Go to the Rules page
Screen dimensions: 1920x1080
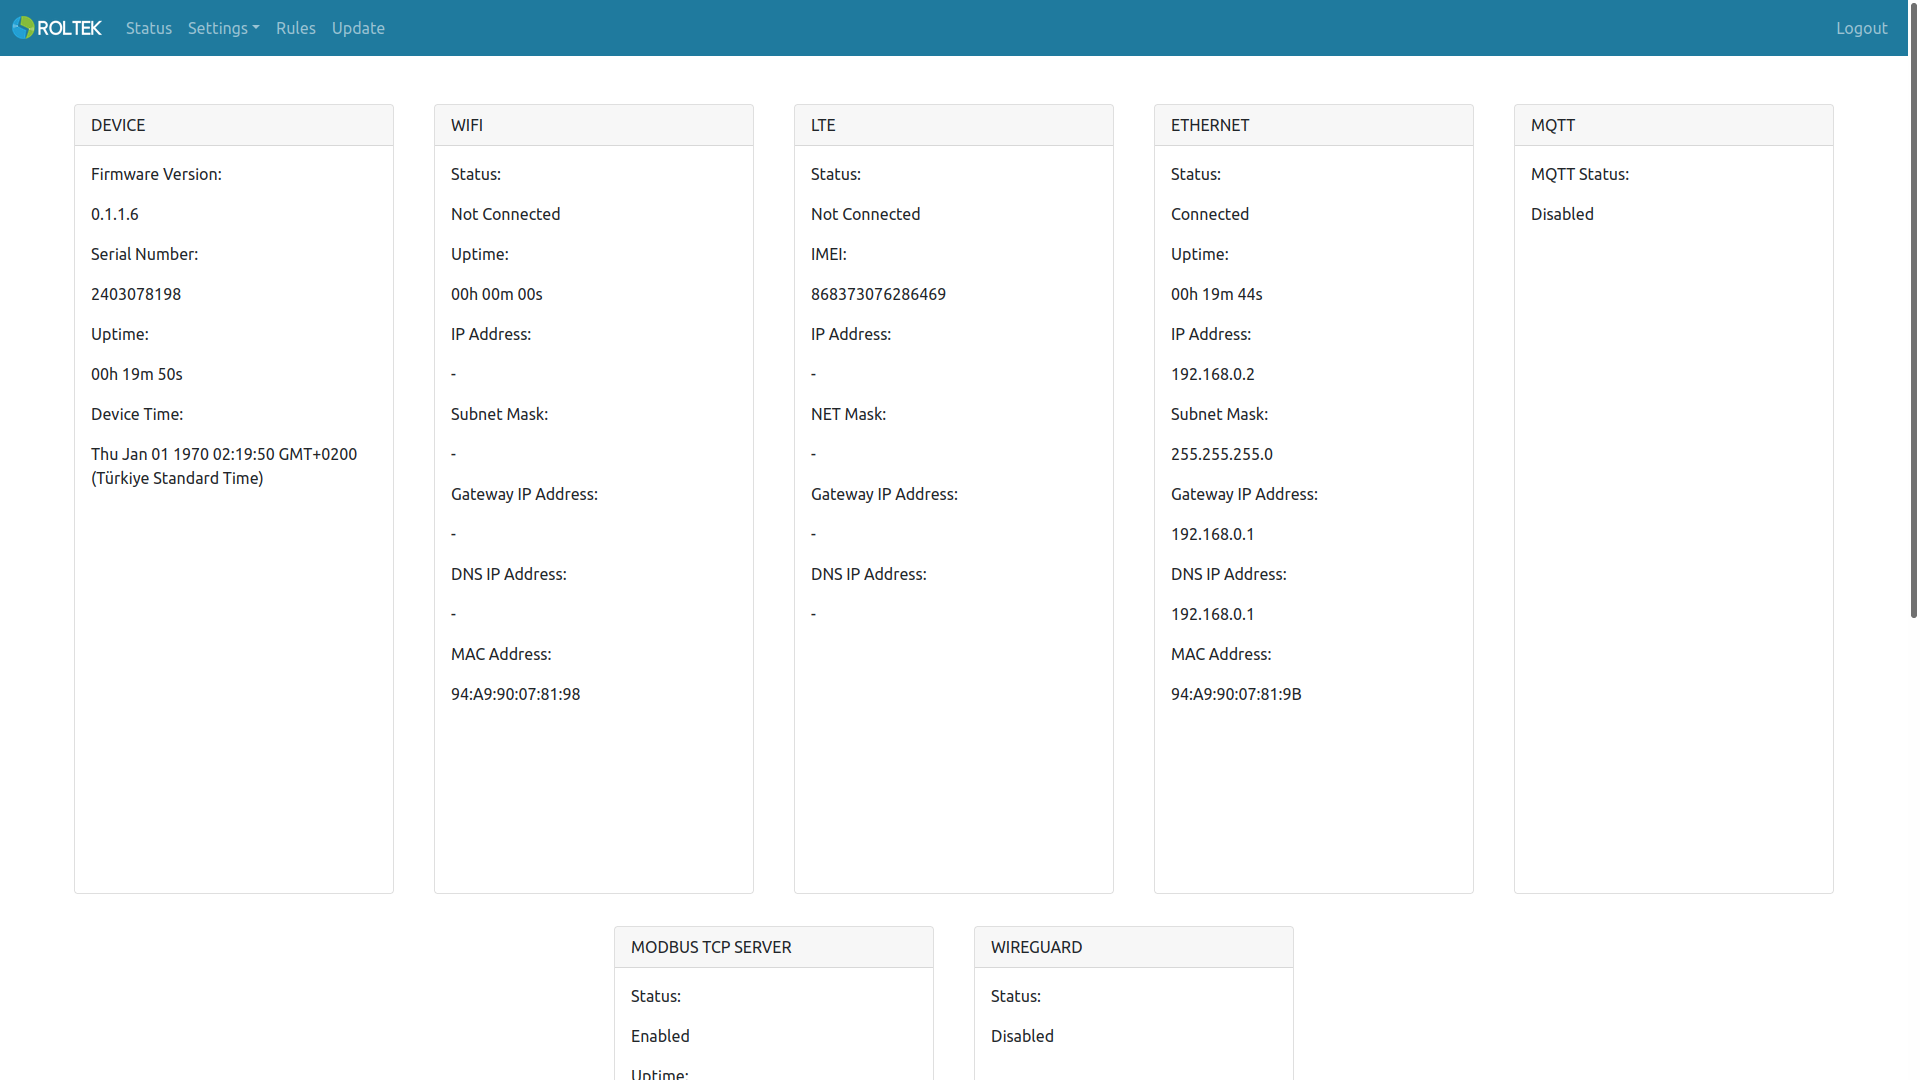(x=296, y=28)
